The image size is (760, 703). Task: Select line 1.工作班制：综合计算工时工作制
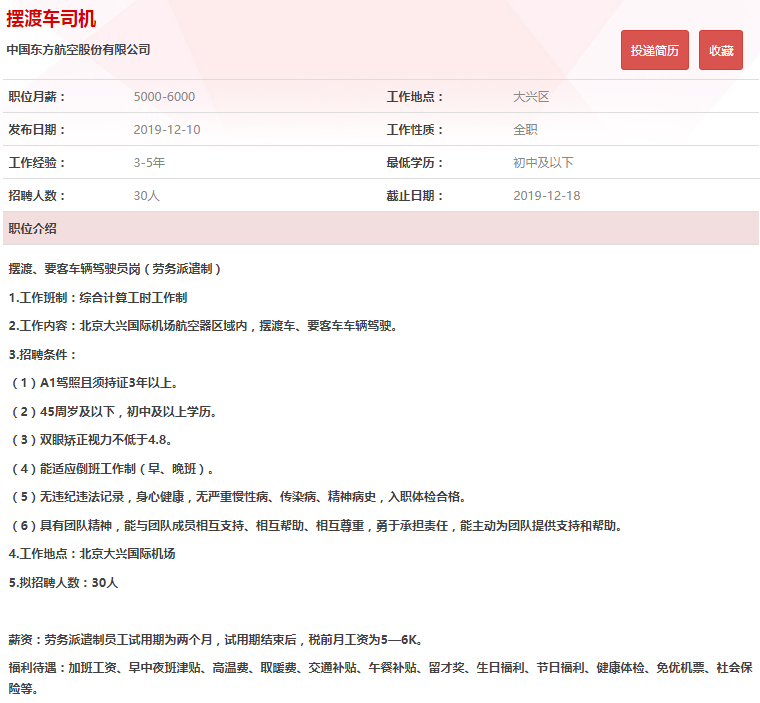pyautogui.click(x=98, y=297)
